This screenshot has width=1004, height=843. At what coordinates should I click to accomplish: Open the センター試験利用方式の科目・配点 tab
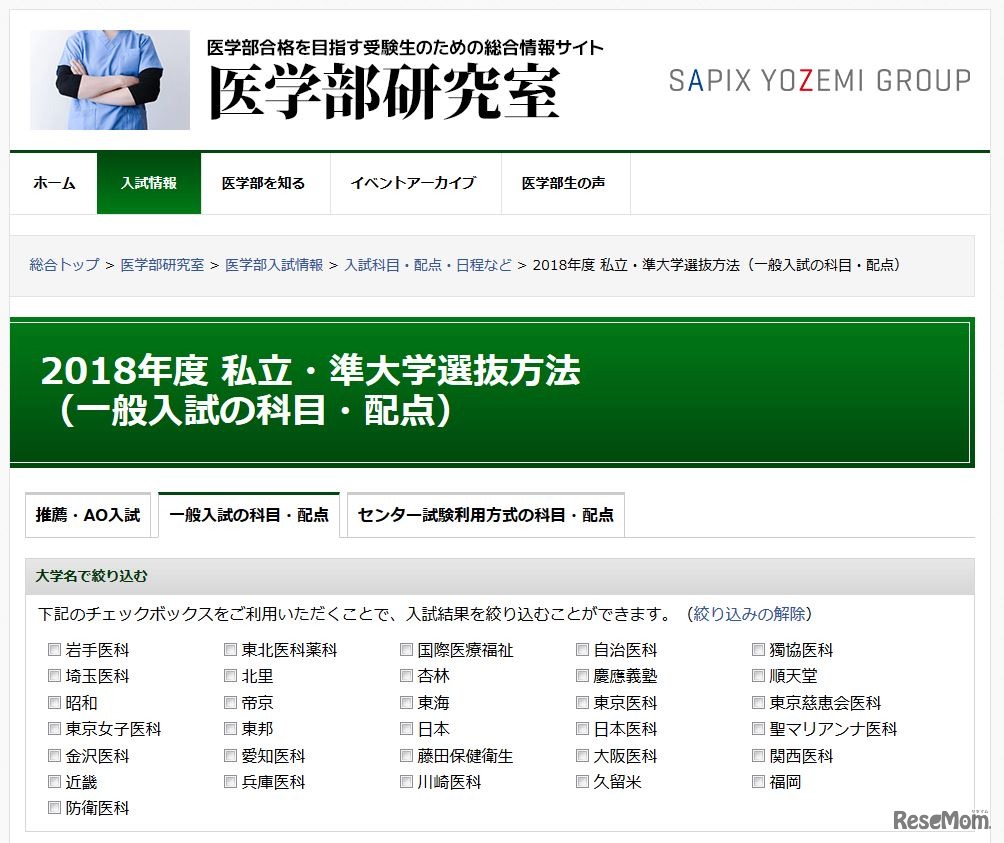point(485,515)
